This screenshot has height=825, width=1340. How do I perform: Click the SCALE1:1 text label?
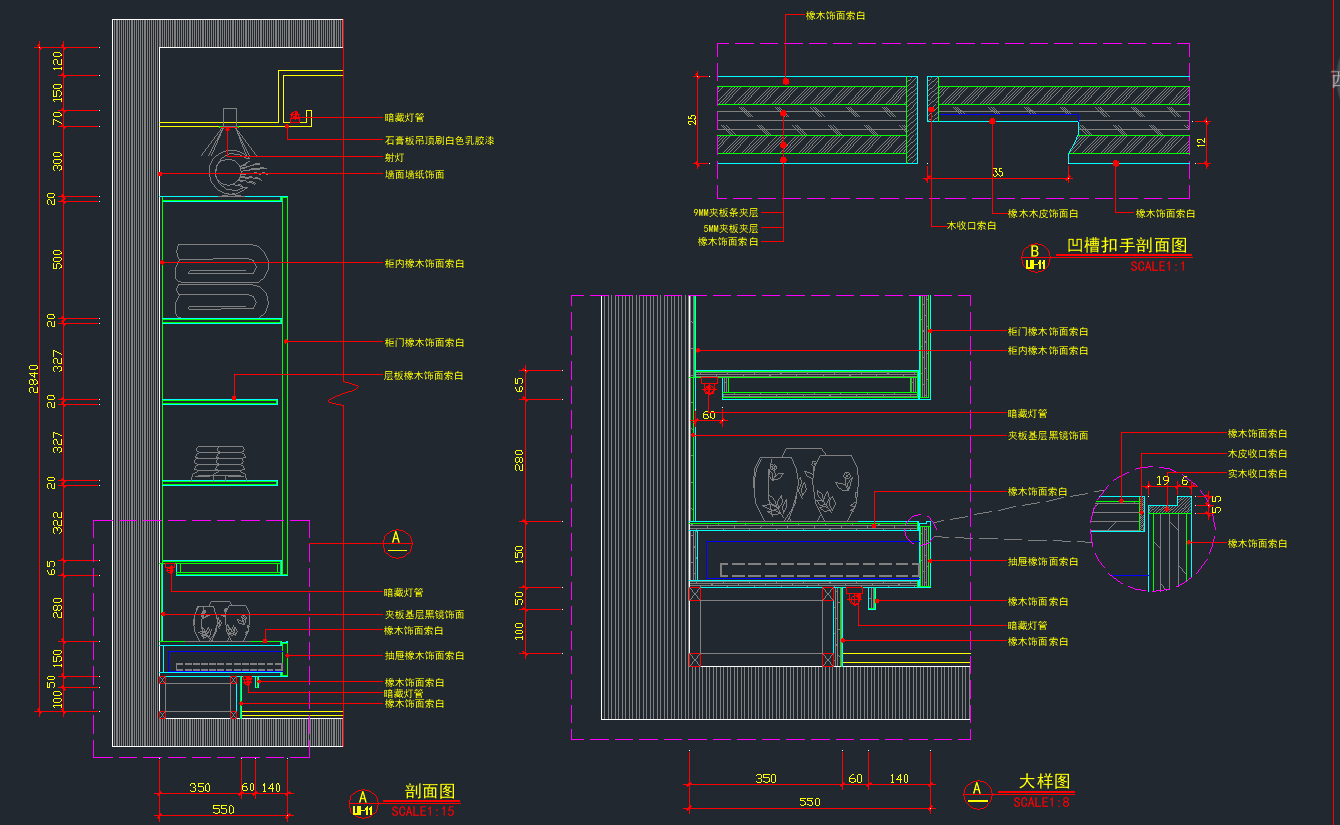pyautogui.click(x=1157, y=267)
